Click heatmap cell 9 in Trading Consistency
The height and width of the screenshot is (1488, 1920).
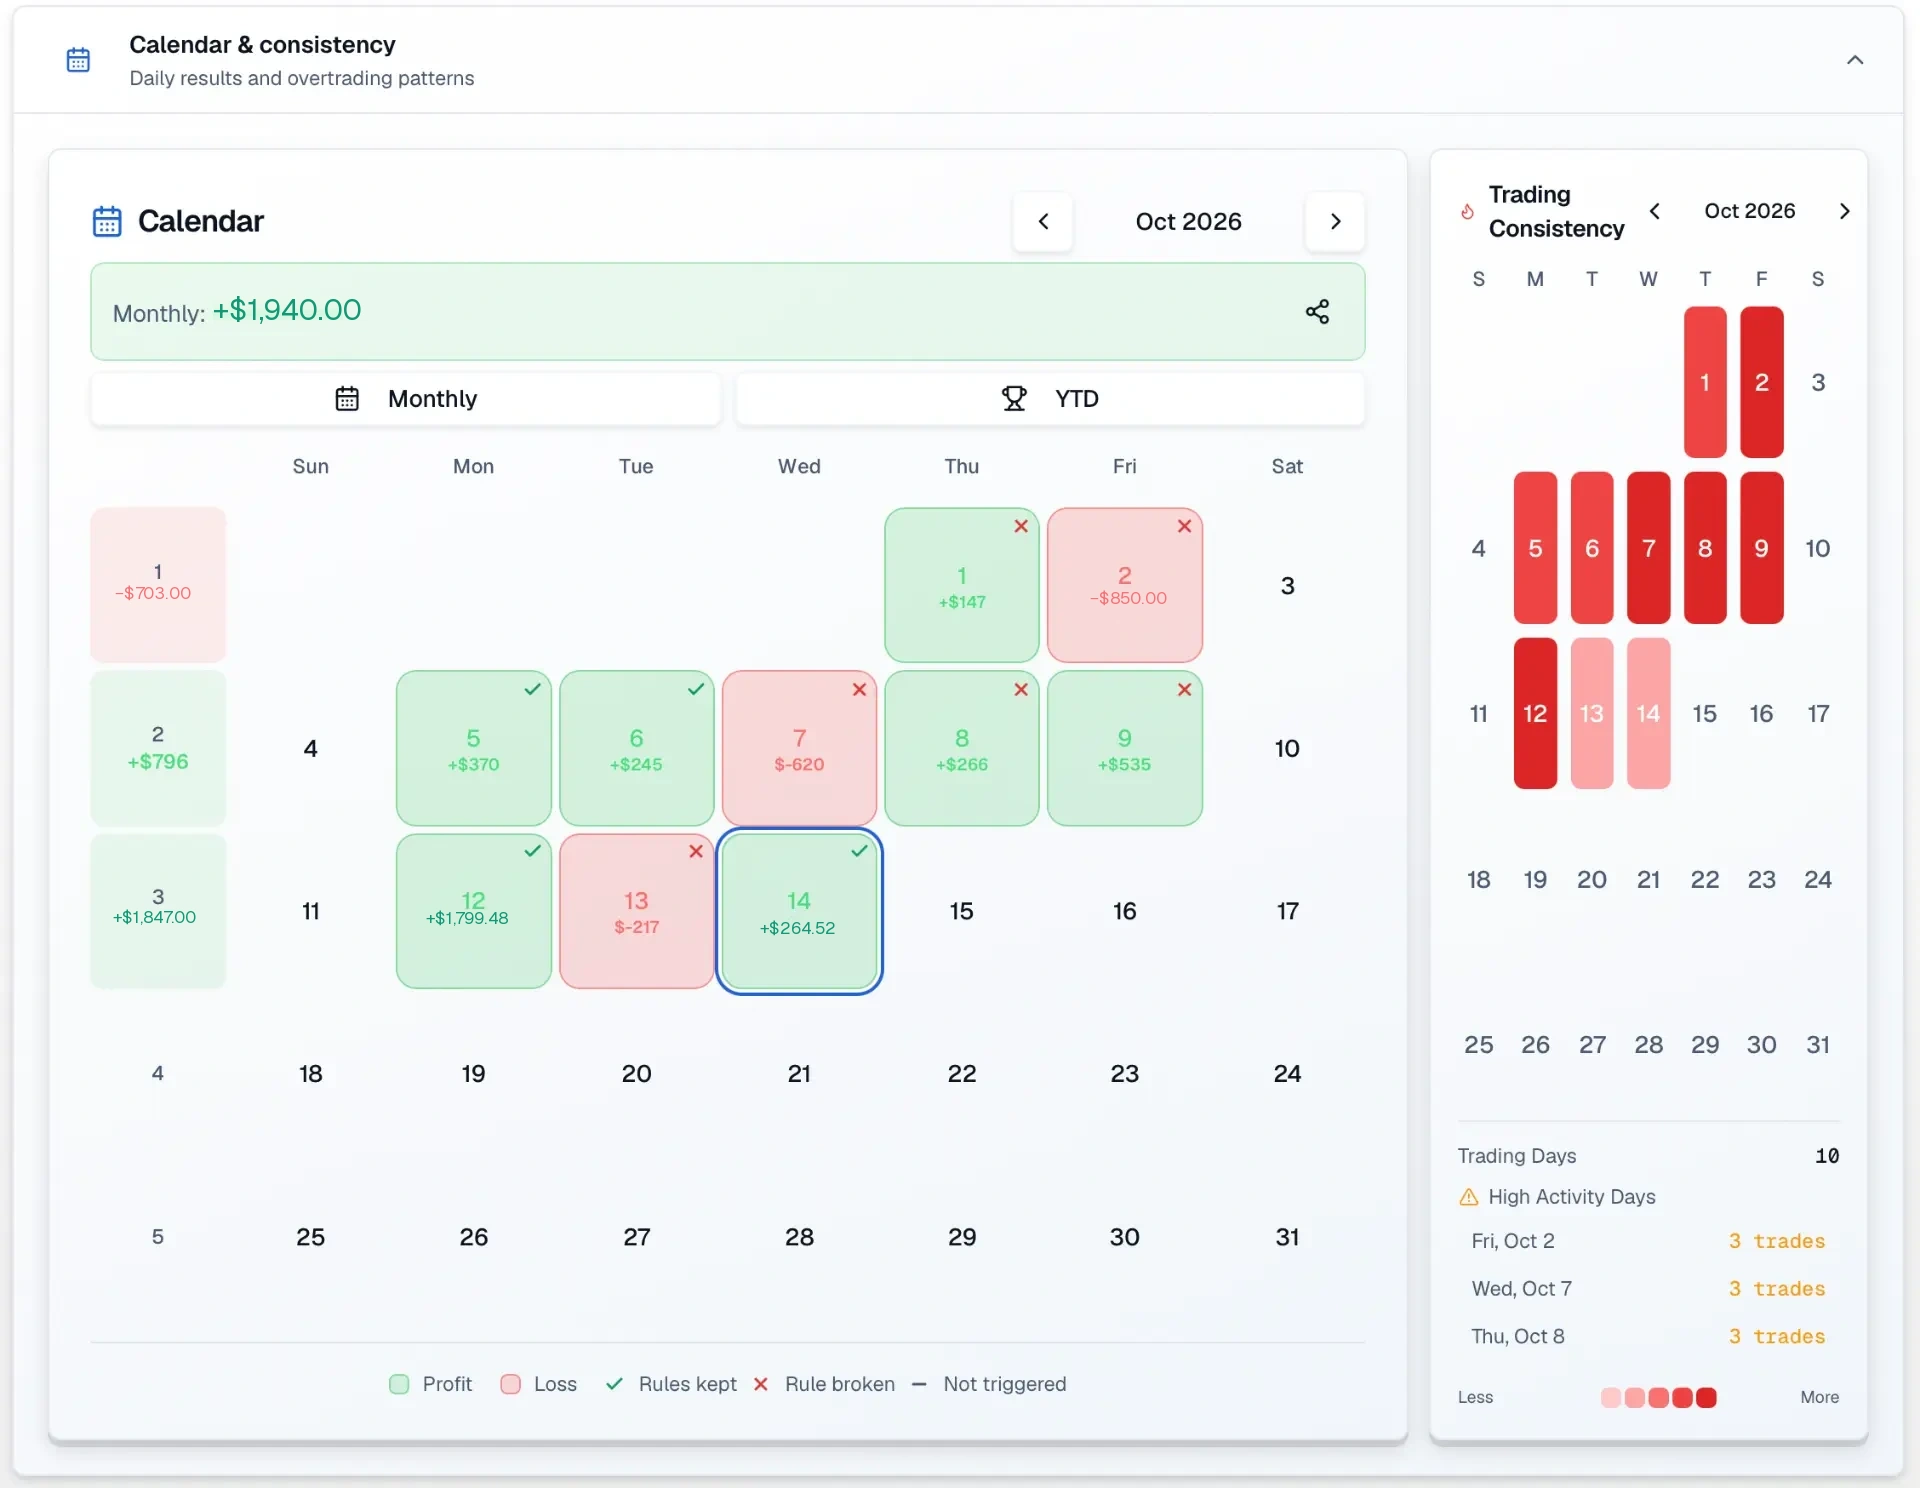coord(1762,548)
